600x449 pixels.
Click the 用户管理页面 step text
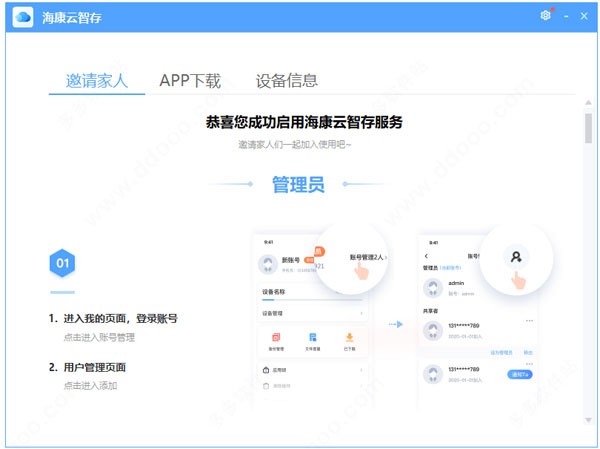point(95,367)
